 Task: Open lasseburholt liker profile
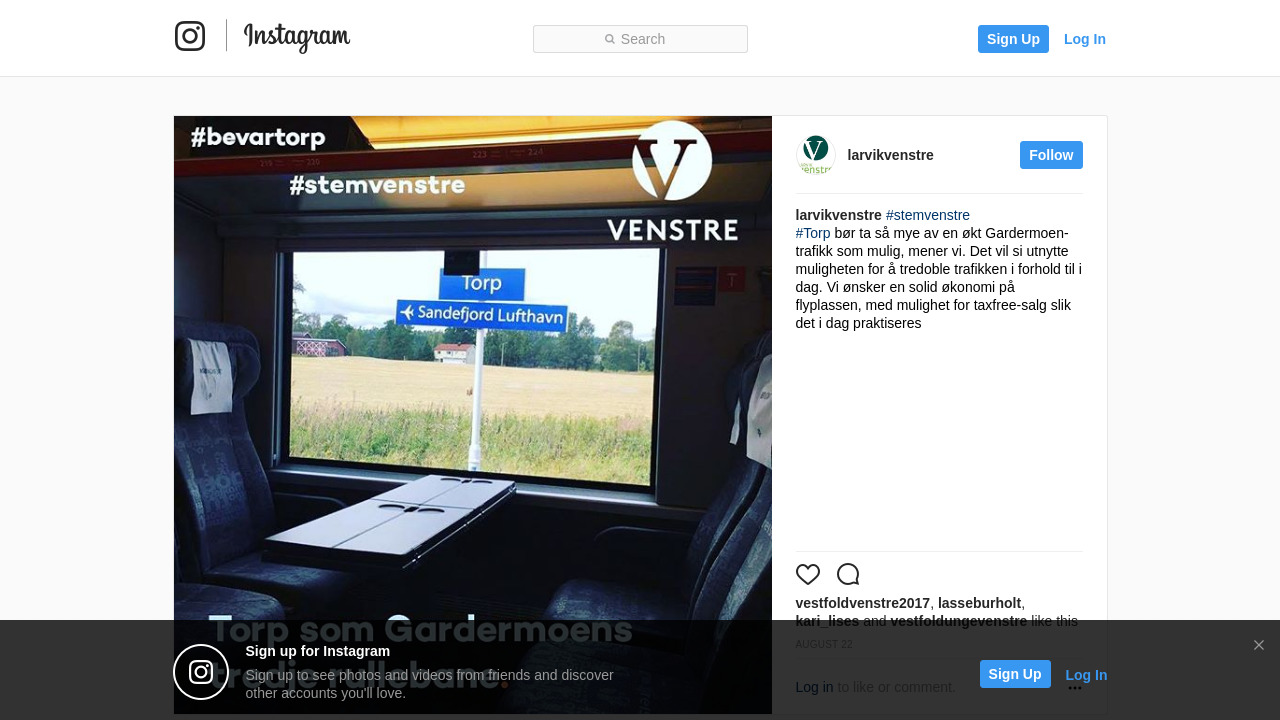point(979,603)
